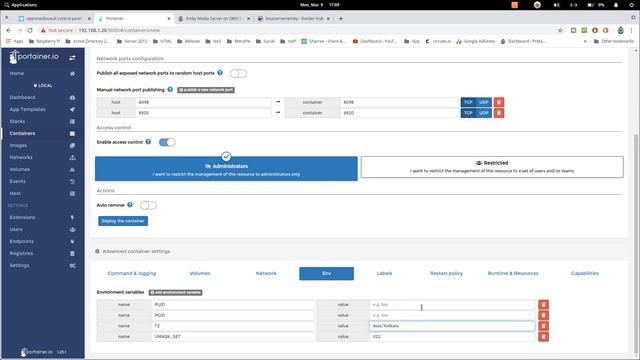
Task: Open Stacks in the sidebar
Action: (x=17, y=121)
